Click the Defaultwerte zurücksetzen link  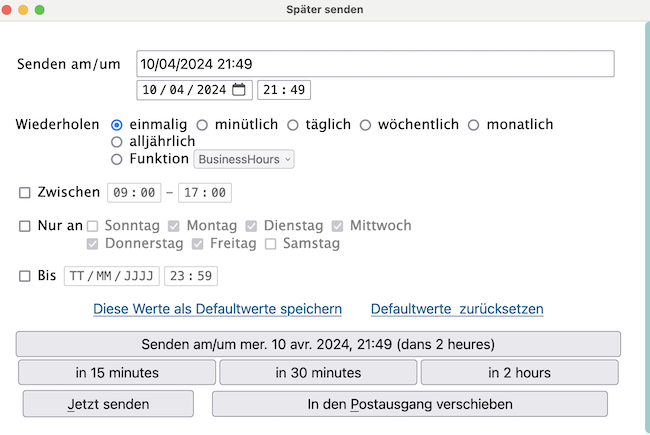point(457,309)
